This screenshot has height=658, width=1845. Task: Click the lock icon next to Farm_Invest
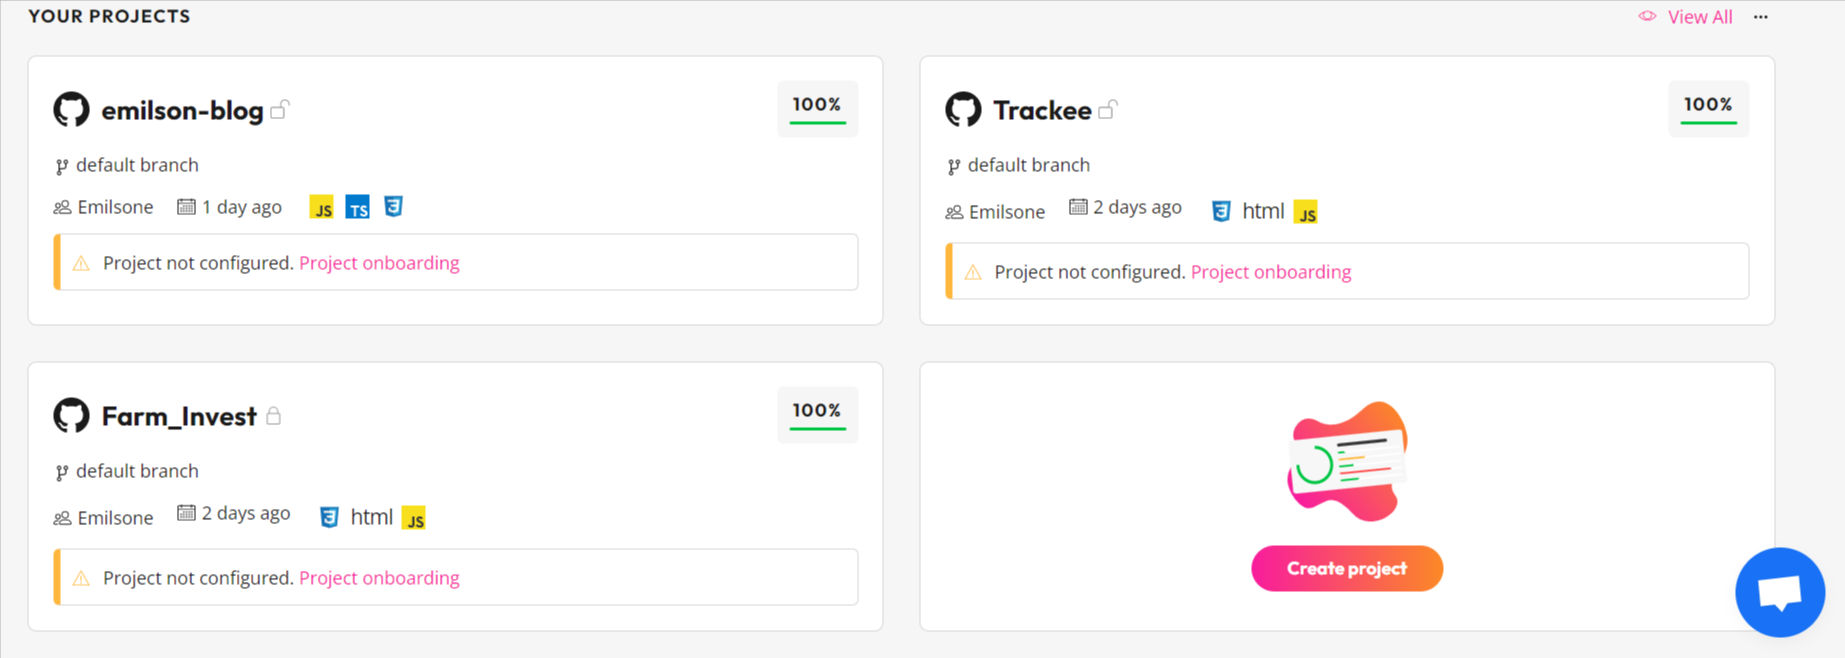(275, 415)
